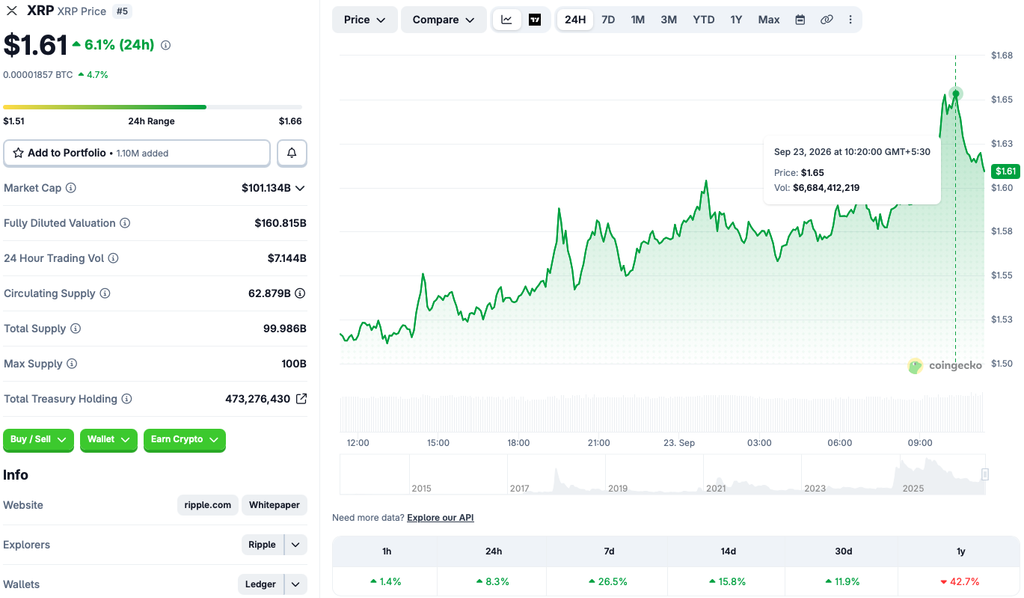Click the "#5" rank badge
Image resolution: width=1024 pixels, height=598 pixels.
tap(122, 11)
